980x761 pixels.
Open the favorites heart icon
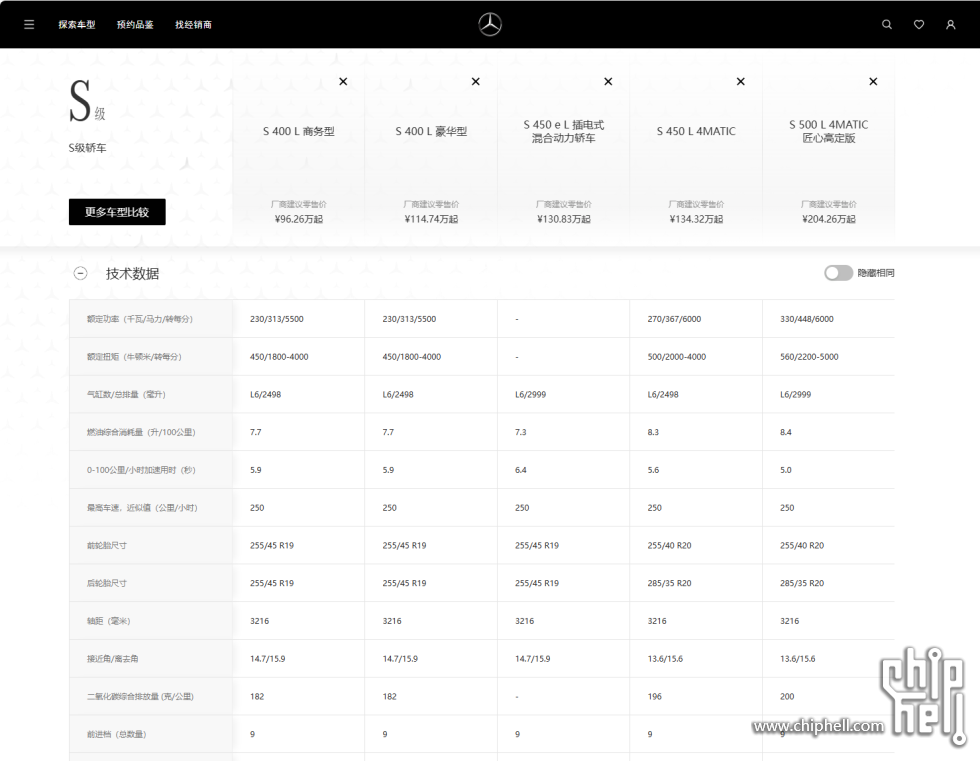click(919, 24)
